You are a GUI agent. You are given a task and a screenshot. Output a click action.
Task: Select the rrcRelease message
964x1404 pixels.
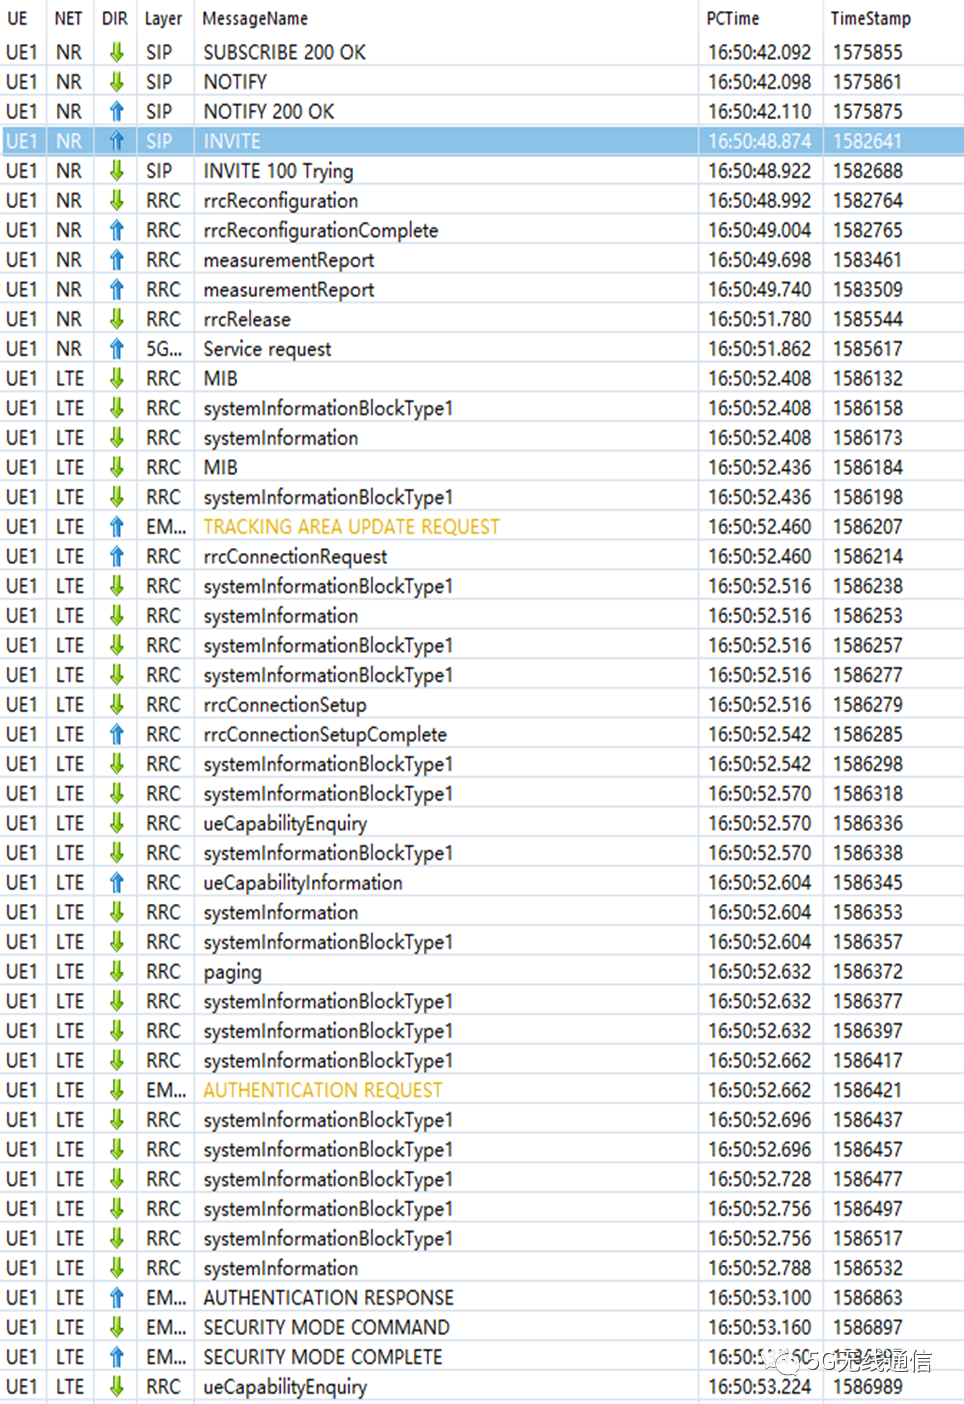[x=247, y=319]
